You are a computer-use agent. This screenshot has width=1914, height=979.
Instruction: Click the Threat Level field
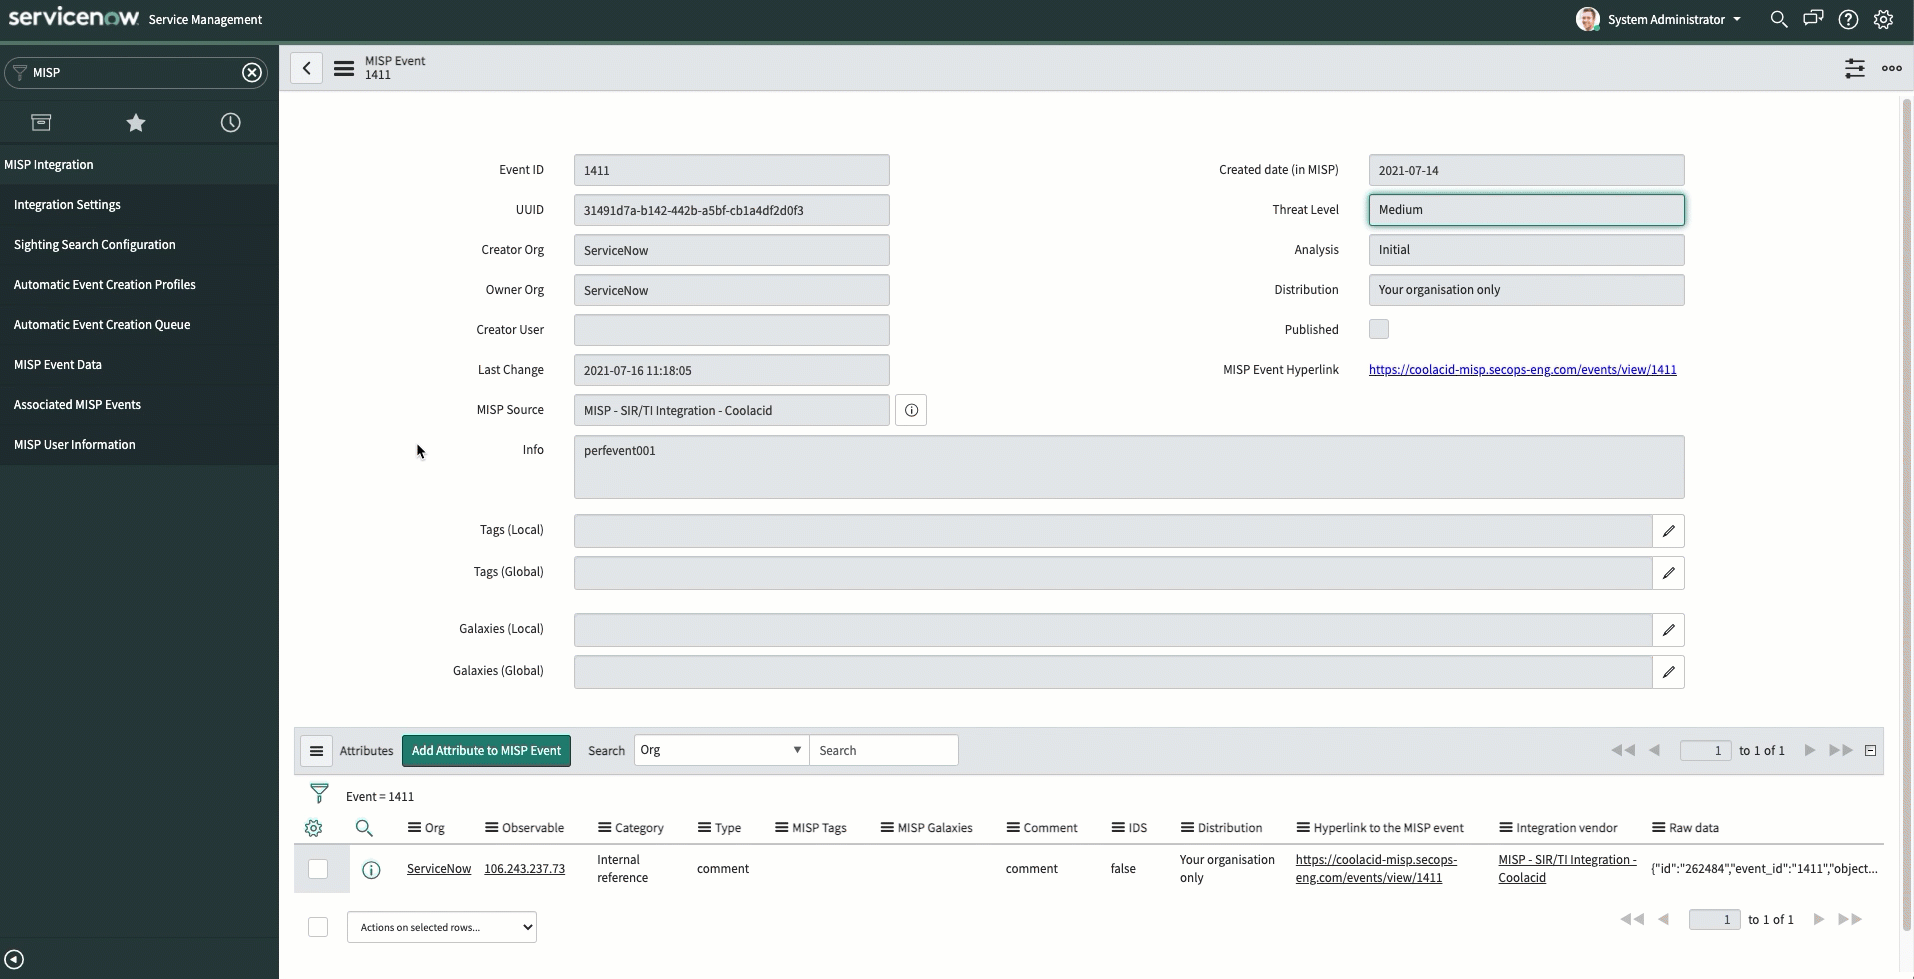pos(1526,210)
